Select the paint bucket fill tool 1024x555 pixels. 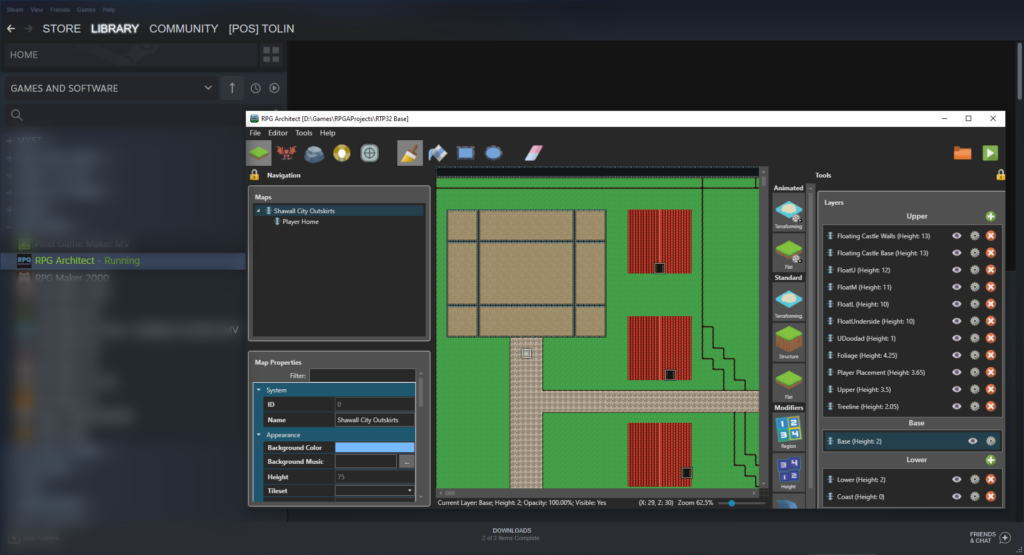(x=438, y=153)
